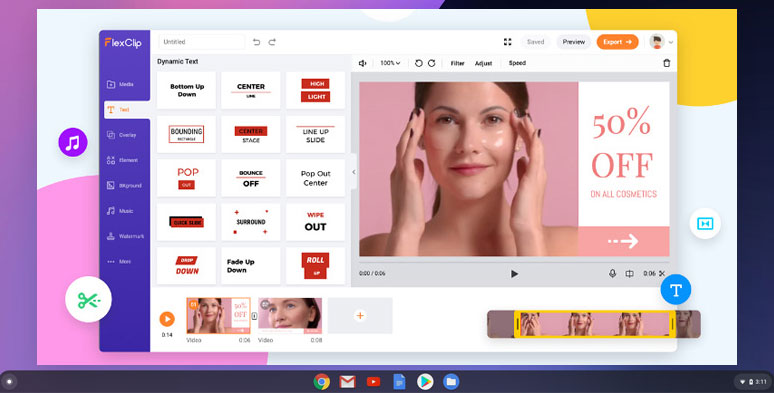Click the ChromeOS launcher button
The image size is (774, 393).
click(9, 382)
